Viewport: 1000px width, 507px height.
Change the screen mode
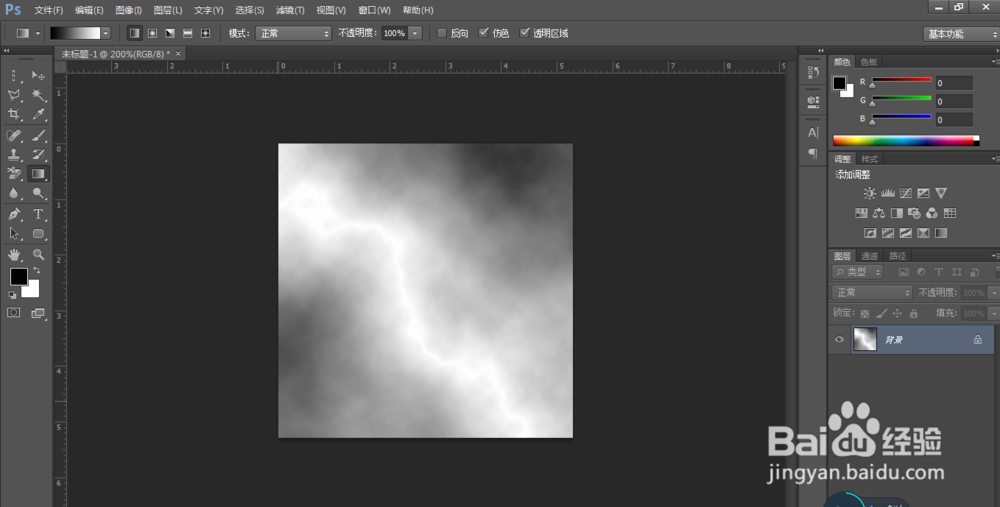(38, 312)
